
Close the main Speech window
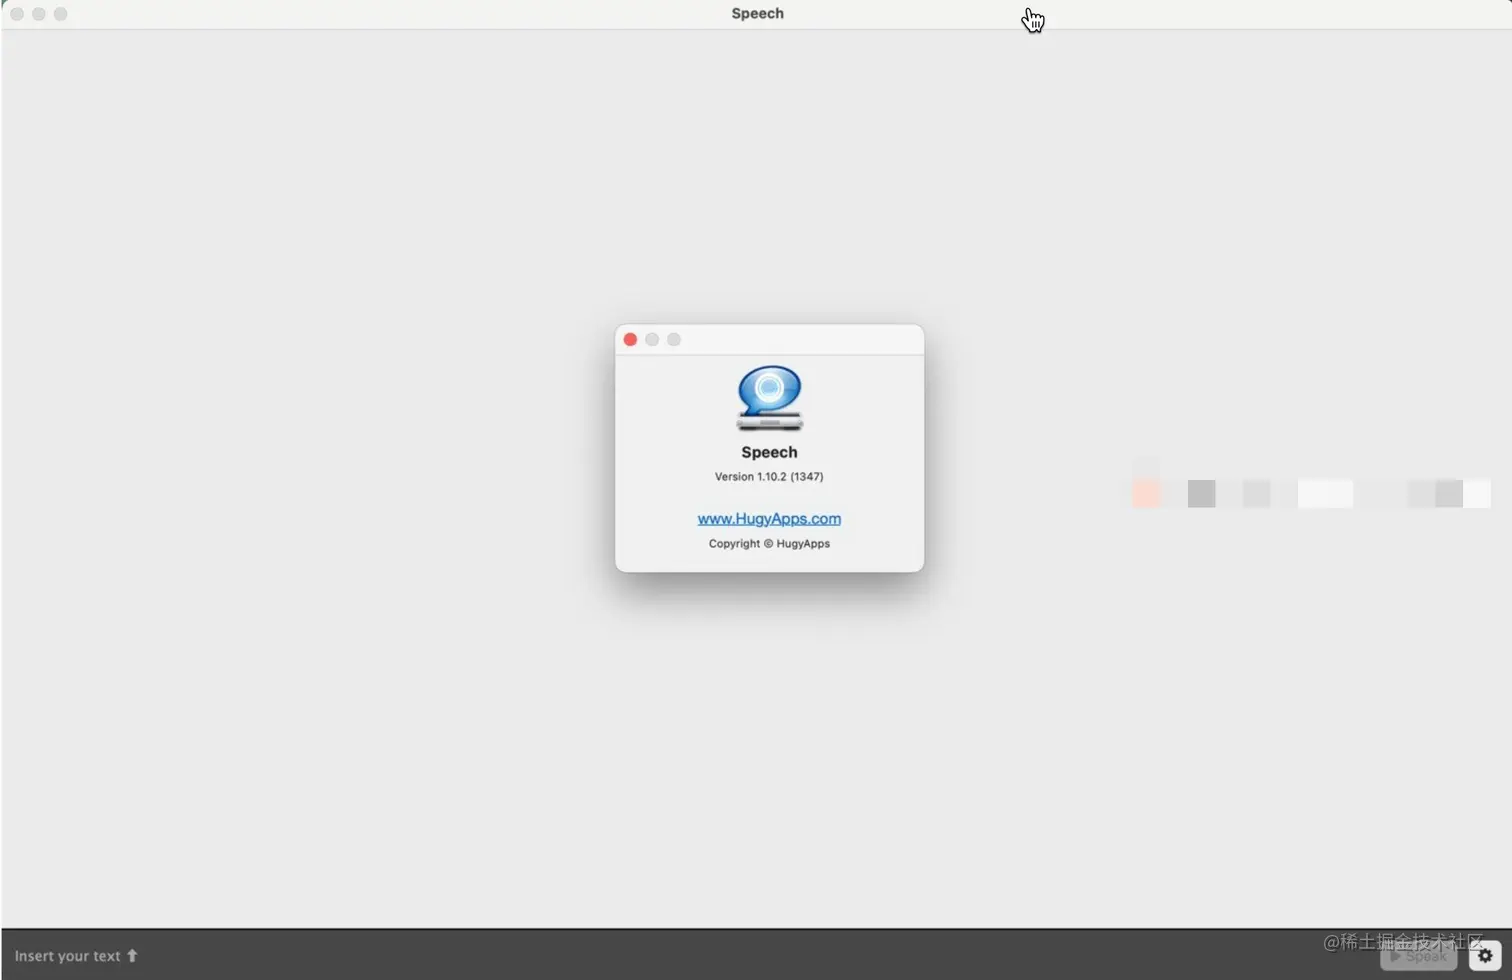(17, 14)
